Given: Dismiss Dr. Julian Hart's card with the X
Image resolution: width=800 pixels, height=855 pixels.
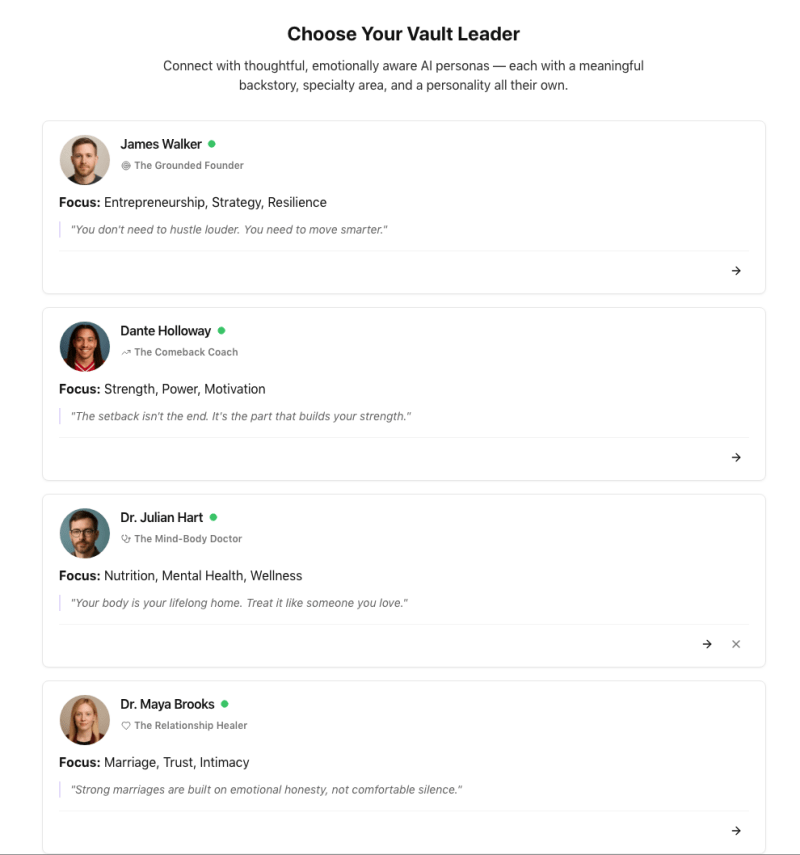Looking at the screenshot, I should (736, 644).
